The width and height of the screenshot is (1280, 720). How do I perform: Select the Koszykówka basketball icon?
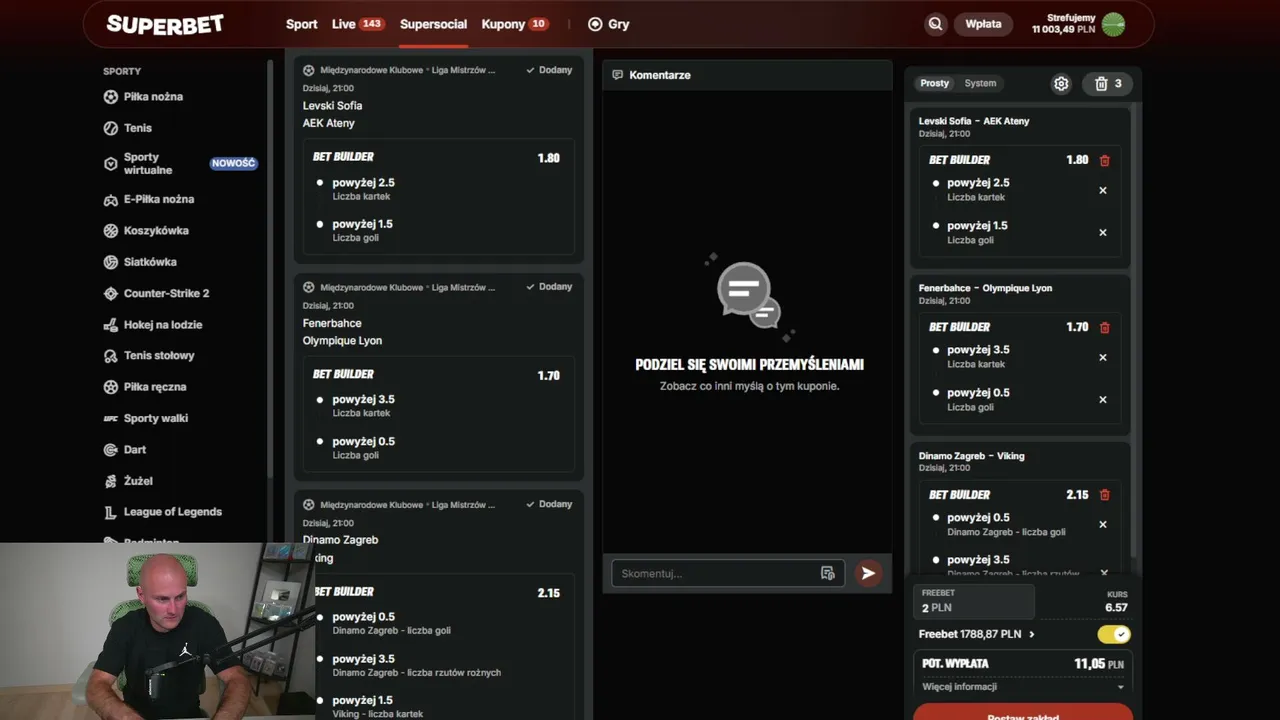tap(111, 231)
